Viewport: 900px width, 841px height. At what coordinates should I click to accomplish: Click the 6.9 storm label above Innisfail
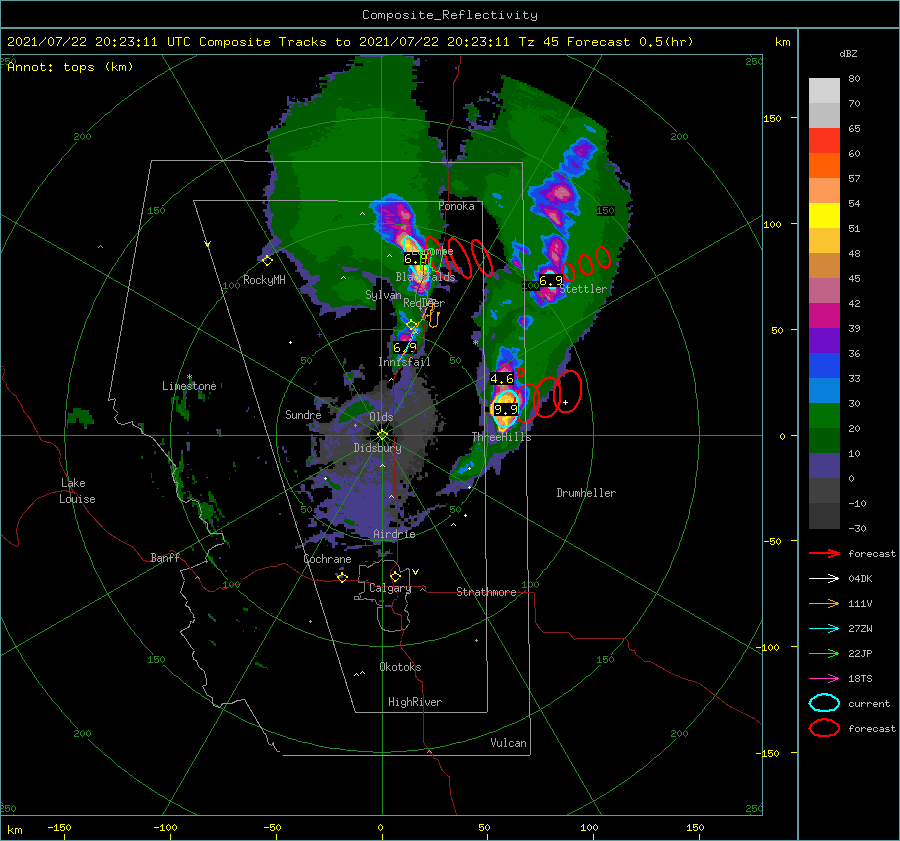[x=405, y=347]
